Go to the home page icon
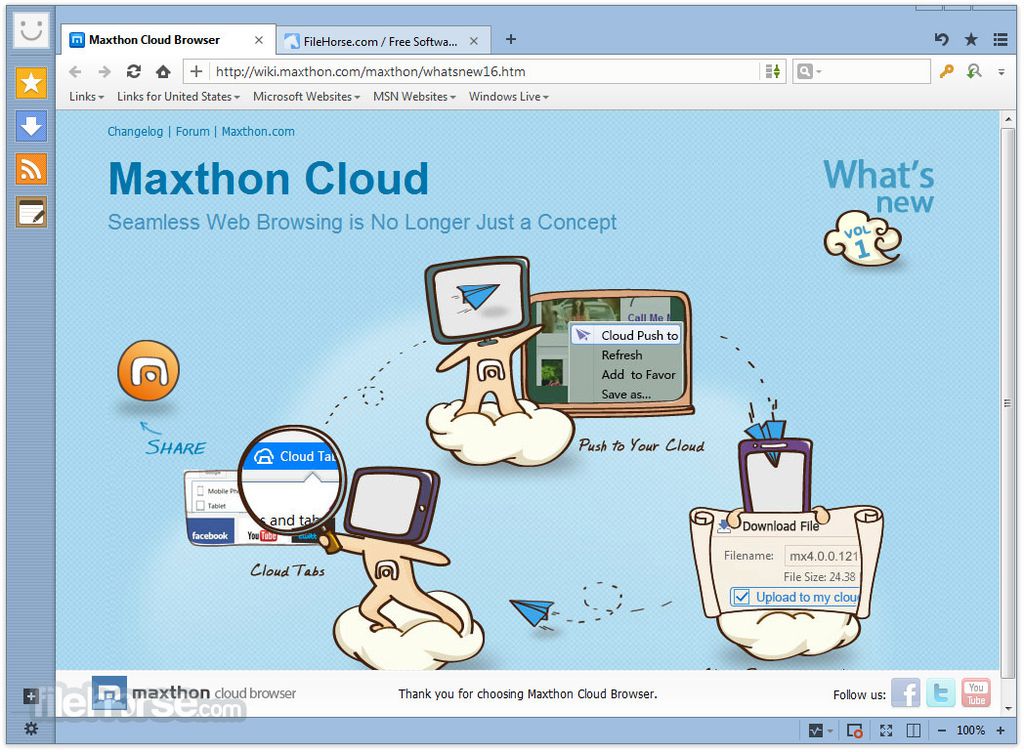1024x752 pixels. [163, 71]
